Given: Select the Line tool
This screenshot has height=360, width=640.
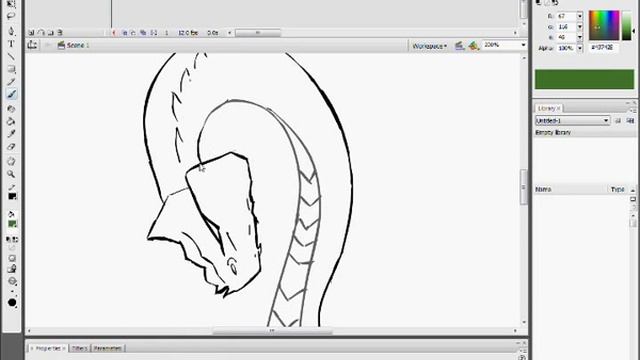Looking at the screenshot, I should [x=11, y=56].
